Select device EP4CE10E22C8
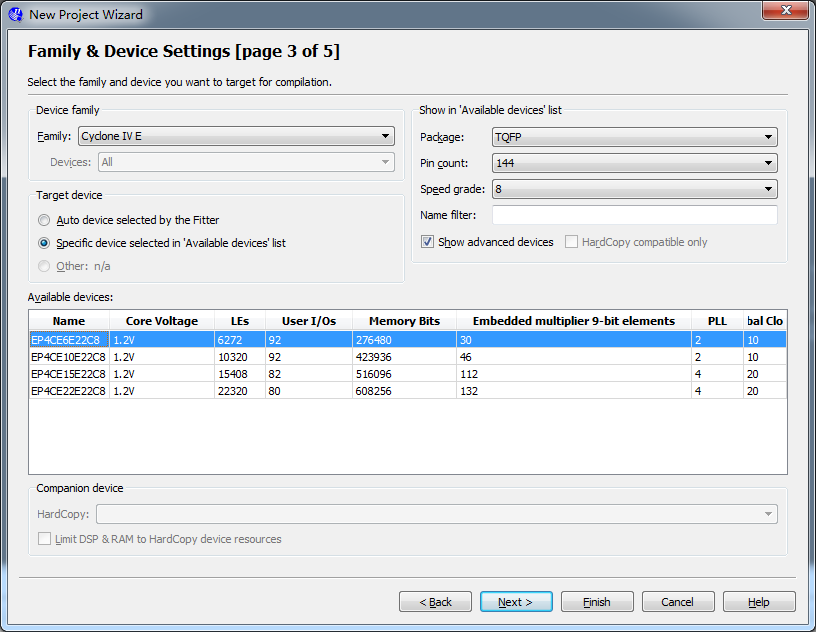This screenshot has height=632, width=816. coord(69,357)
